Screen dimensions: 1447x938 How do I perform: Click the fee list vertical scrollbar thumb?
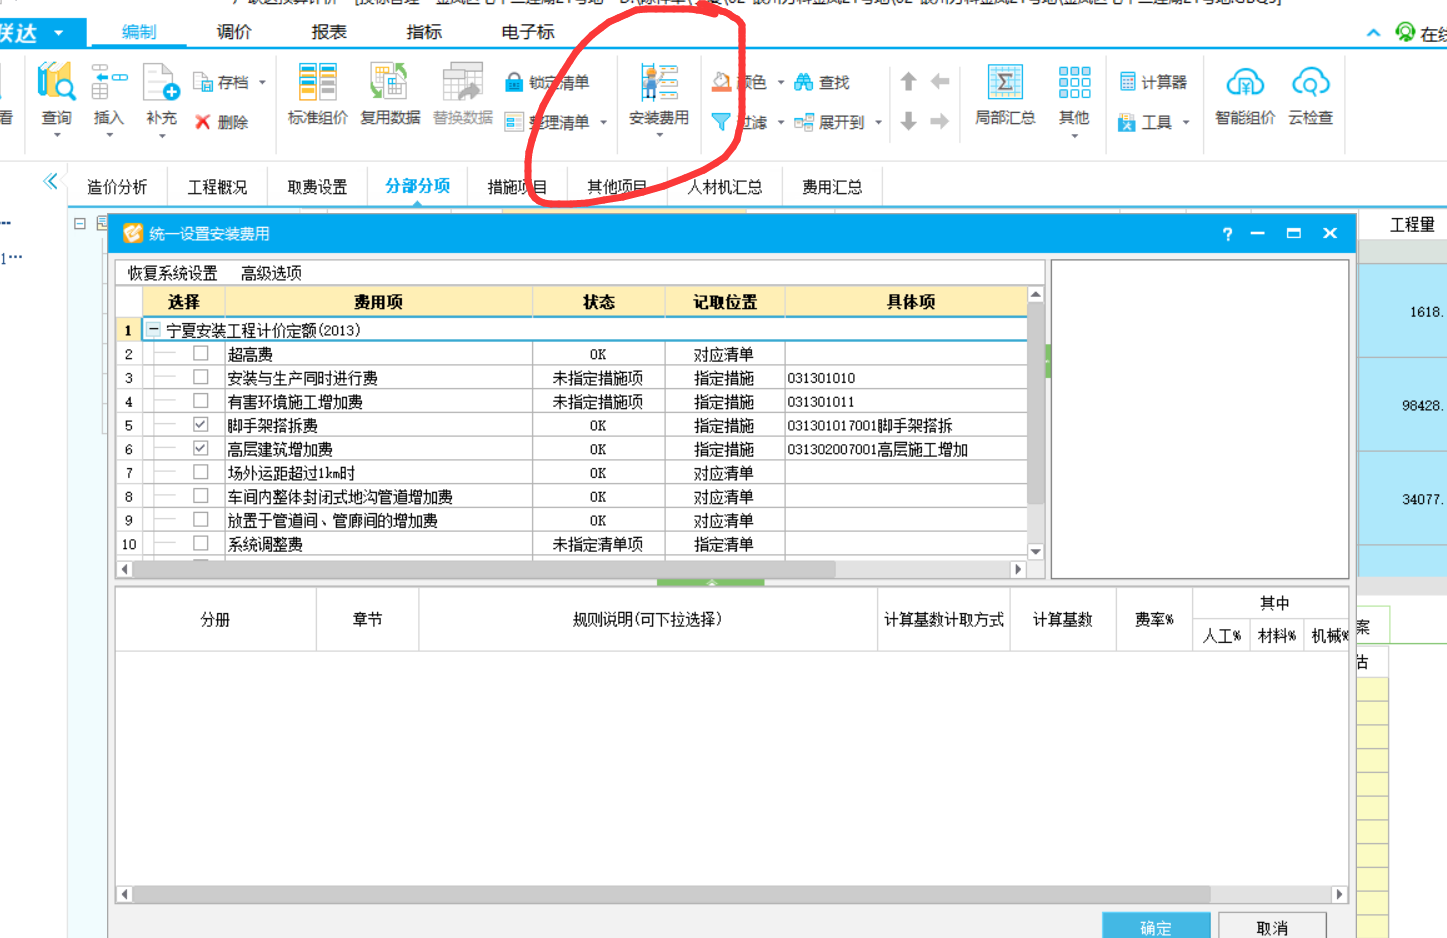[x=1036, y=403]
